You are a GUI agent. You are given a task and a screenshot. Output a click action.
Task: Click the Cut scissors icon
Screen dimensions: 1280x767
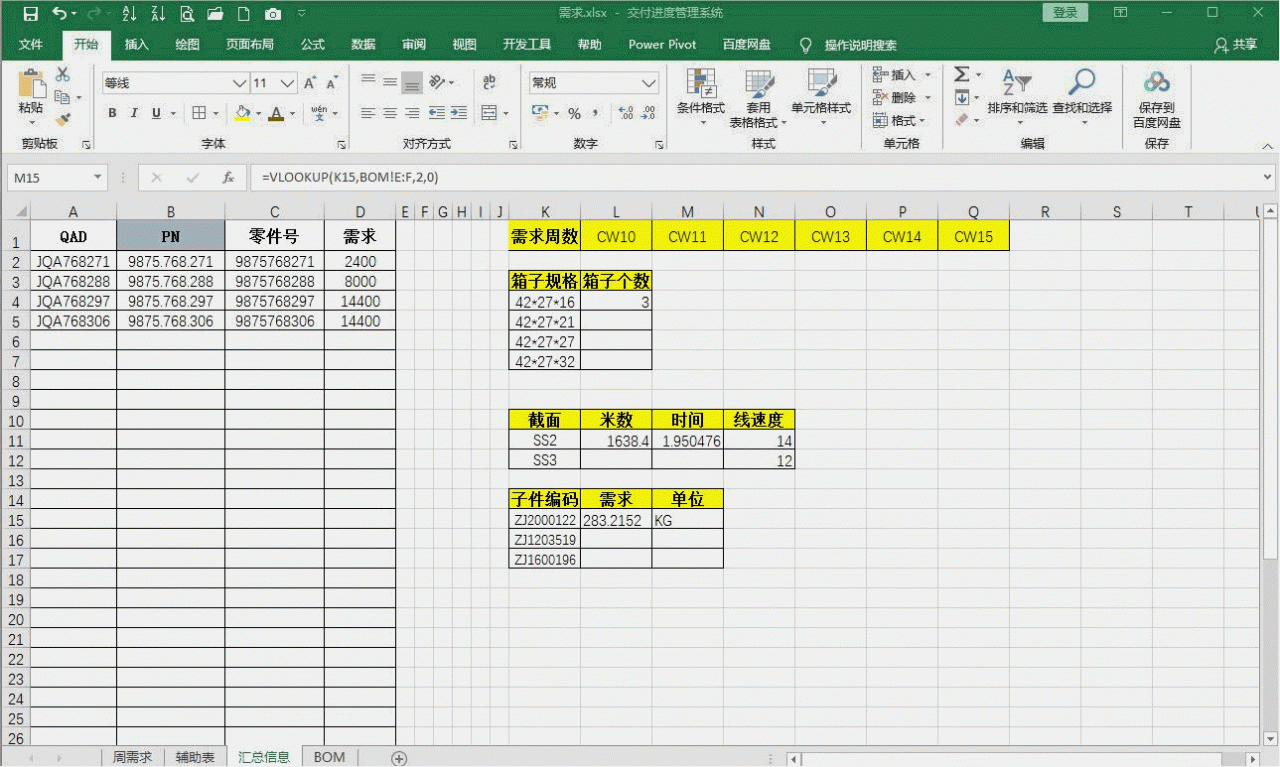(62, 75)
